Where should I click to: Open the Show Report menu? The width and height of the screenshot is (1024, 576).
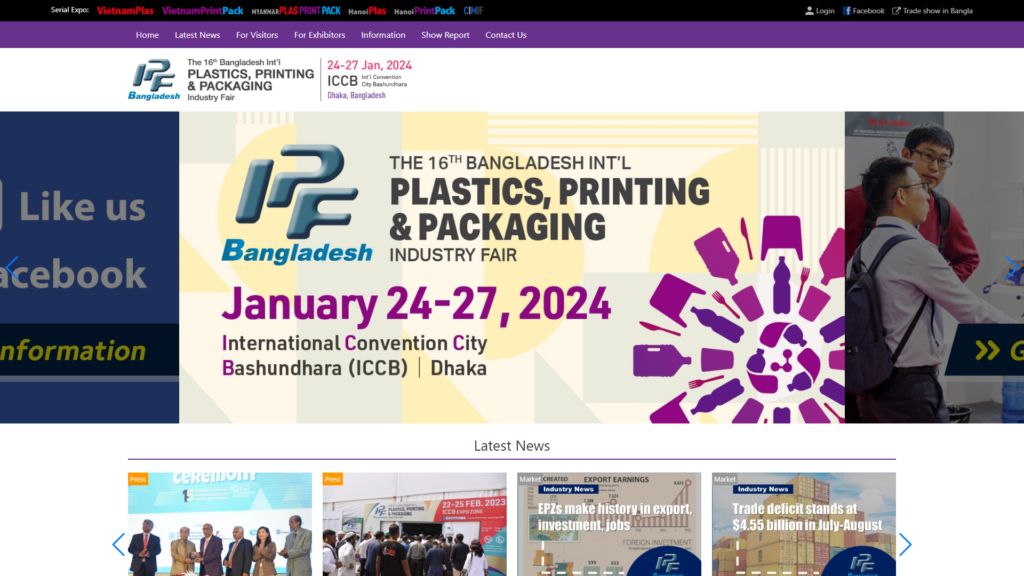[445, 35]
